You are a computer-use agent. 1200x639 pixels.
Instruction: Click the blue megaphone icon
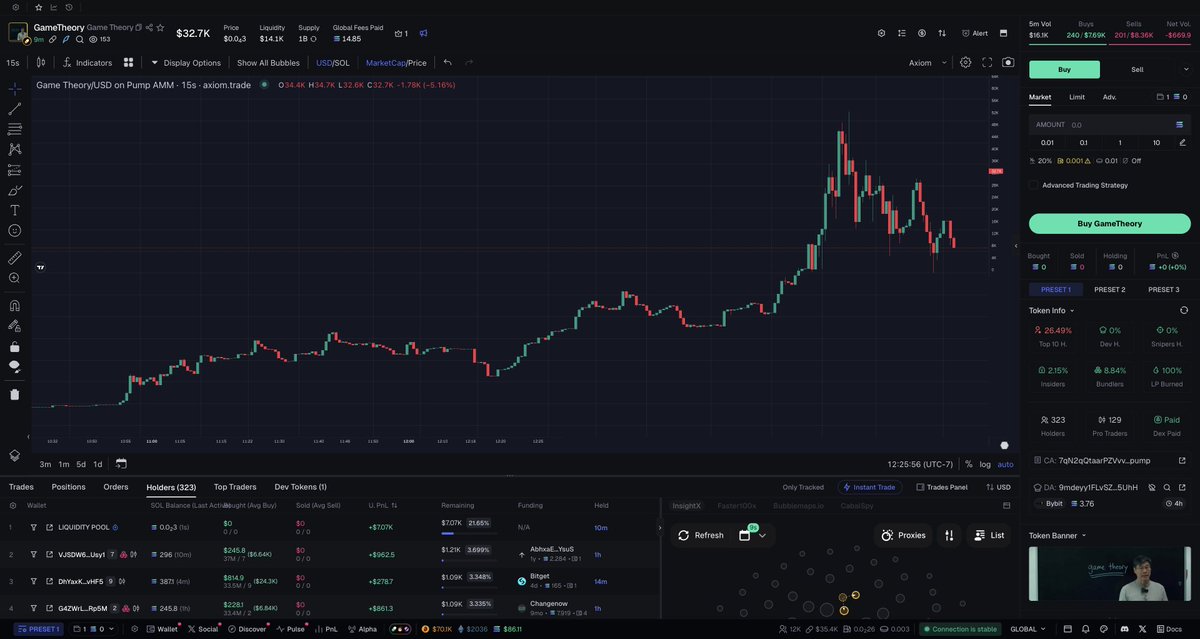(x=423, y=33)
